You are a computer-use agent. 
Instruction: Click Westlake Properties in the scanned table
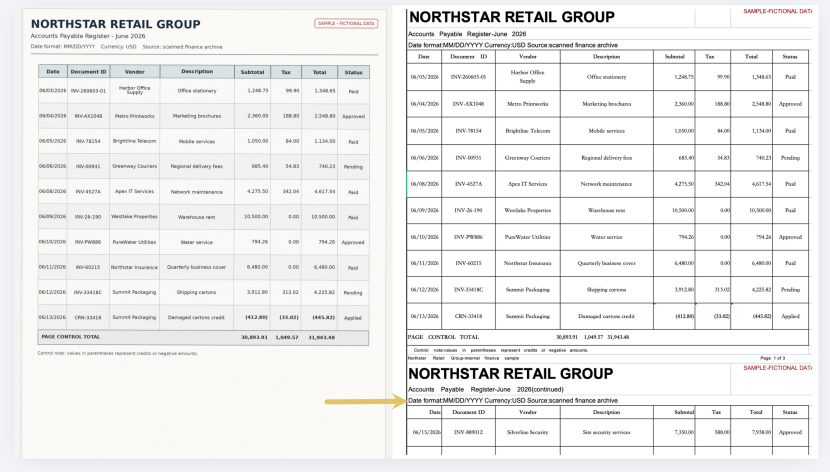click(x=134, y=216)
